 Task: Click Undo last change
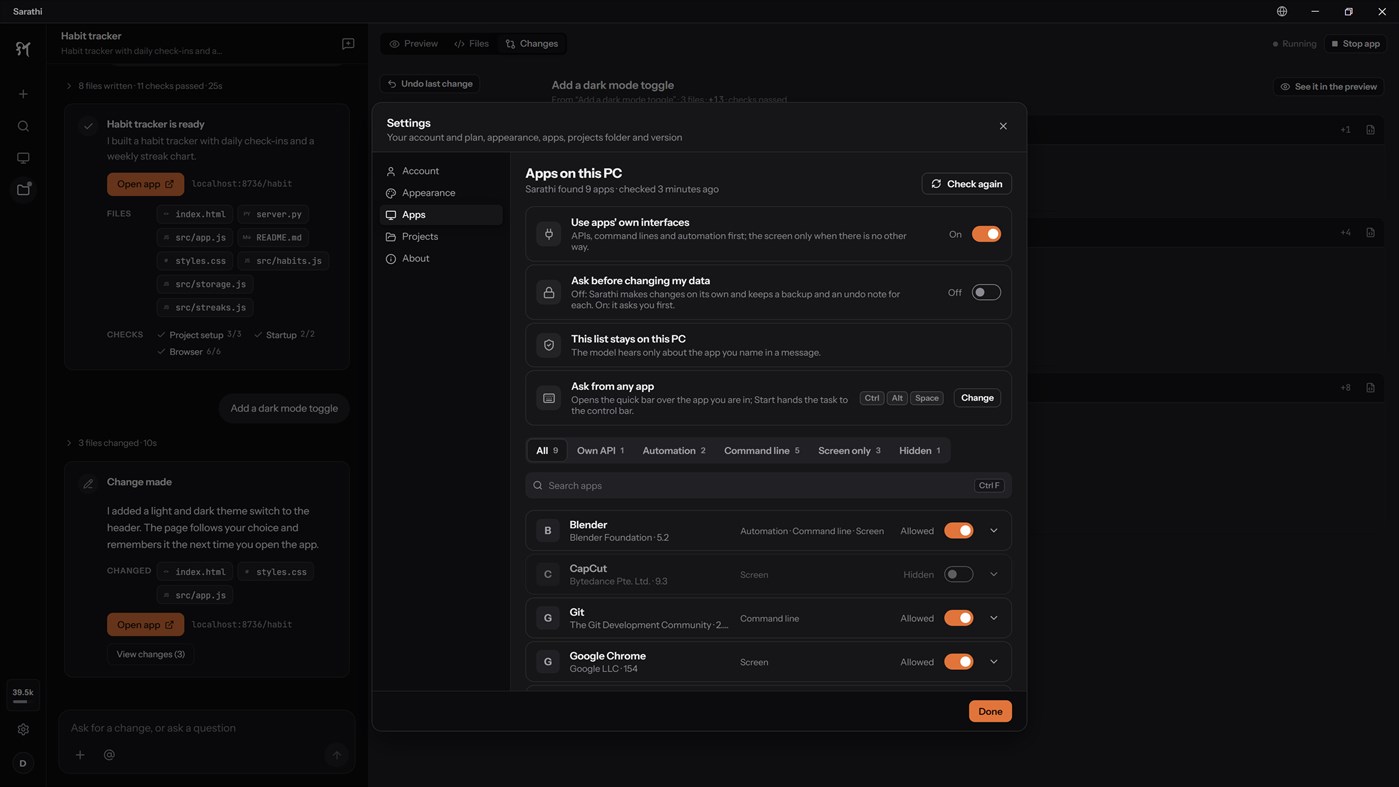430,84
